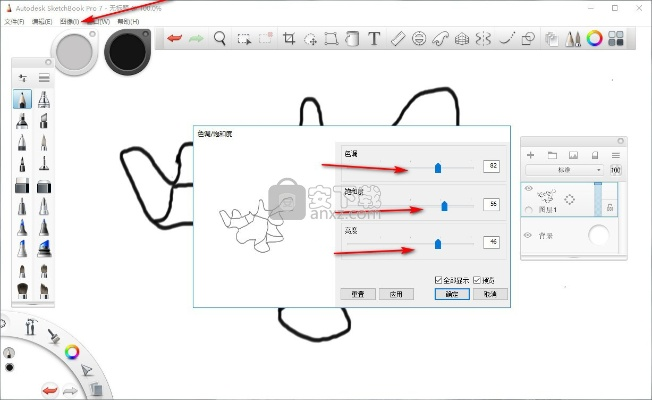Click the layer opacity field showing 100
This screenshot has height=400, width=652.
point(616,170)
